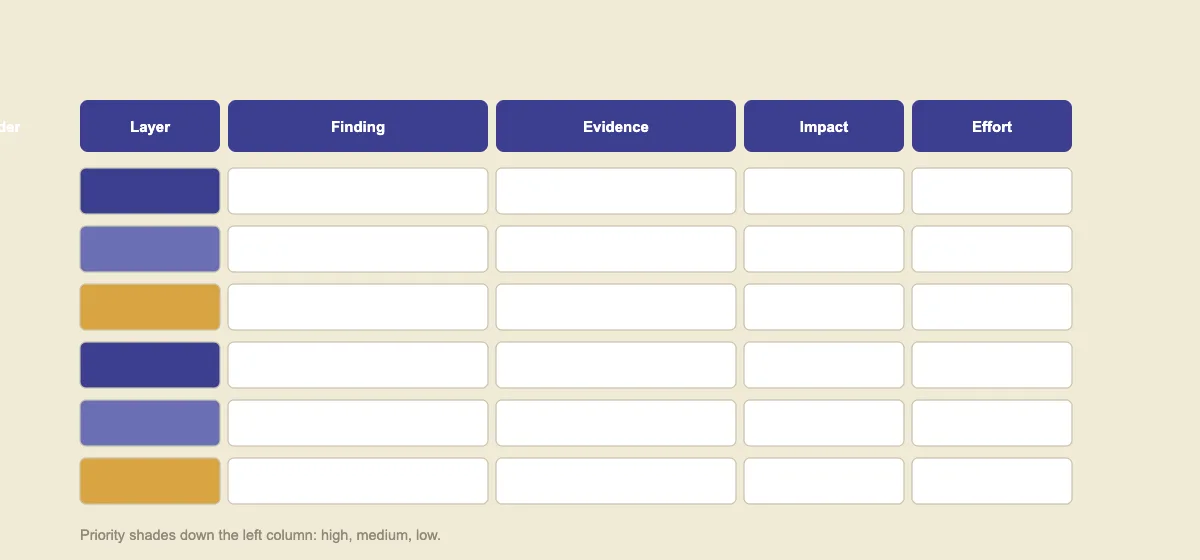The width and height of the screenshot is (1200, 560).
Task: Click the Finding column header
Action: click(x=358, y=126)
